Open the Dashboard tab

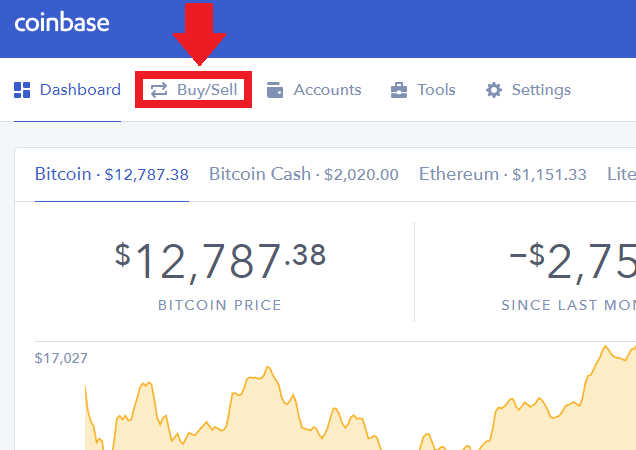tap(67, 90)
